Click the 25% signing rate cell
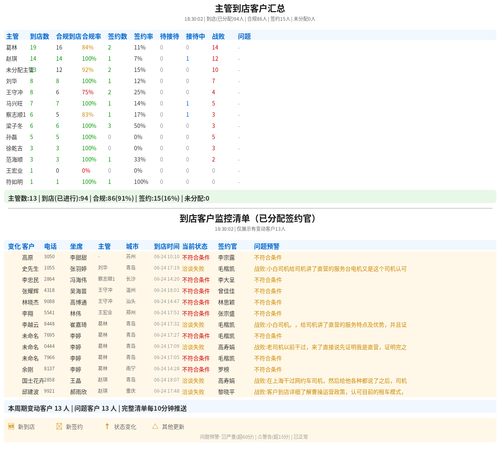 pos(140,92)
